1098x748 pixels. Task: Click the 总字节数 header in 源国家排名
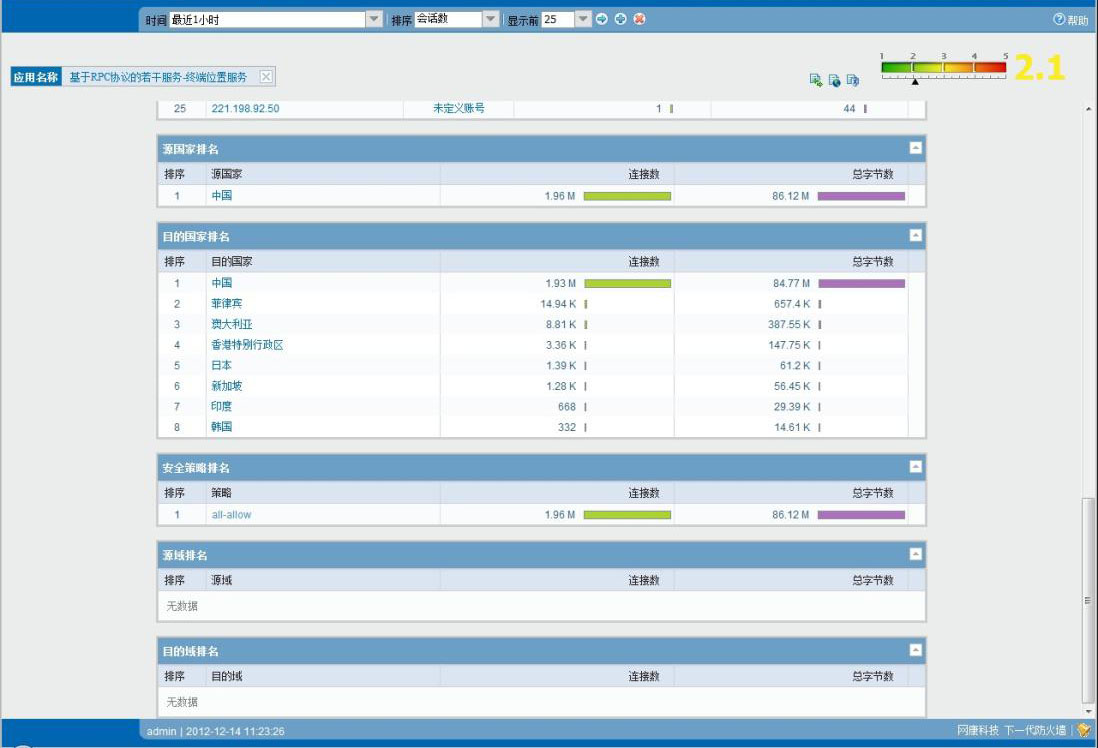coord(873,174)
